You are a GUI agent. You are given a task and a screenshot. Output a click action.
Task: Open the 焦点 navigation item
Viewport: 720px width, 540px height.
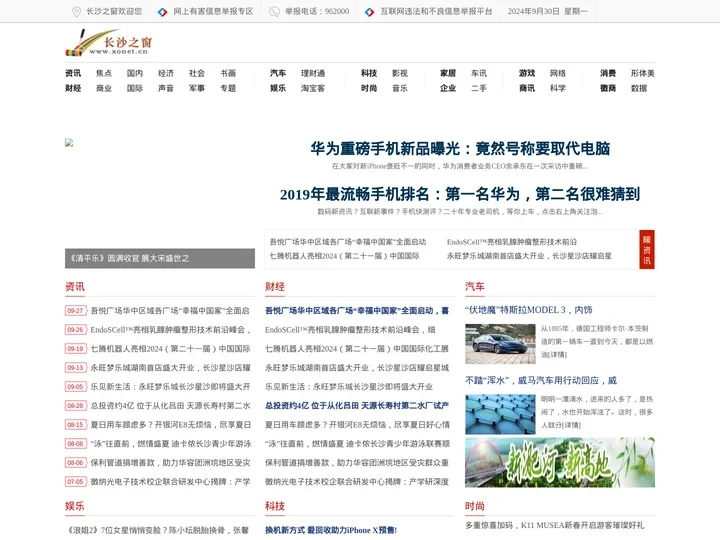104,73
